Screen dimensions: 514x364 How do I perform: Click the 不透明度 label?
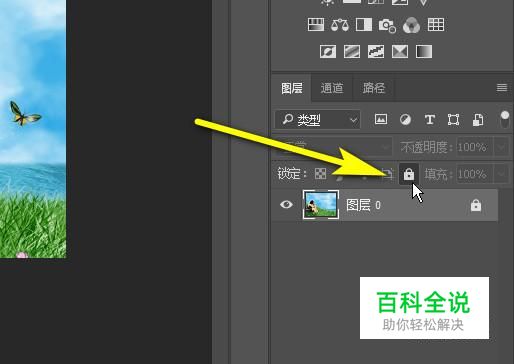426,147
